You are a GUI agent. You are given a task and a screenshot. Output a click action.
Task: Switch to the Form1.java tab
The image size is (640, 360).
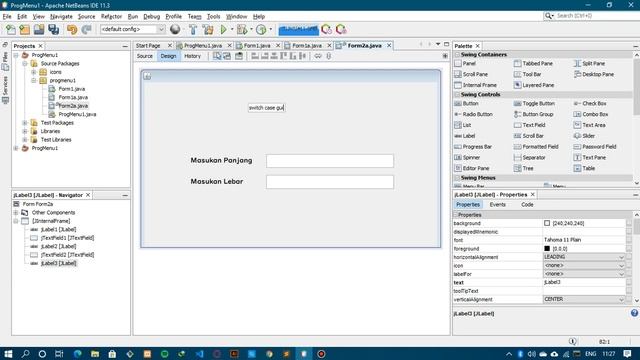tap(257, 46)
